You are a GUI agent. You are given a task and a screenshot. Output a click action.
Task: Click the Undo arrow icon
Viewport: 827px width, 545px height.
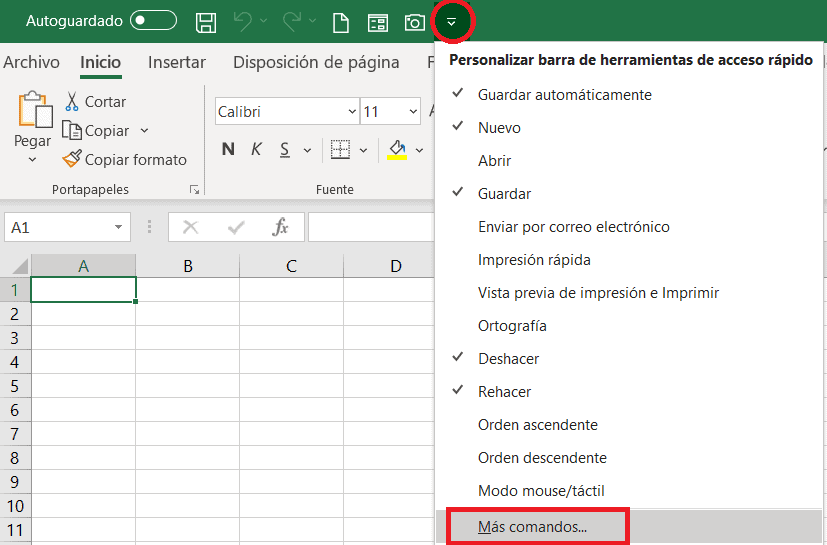pyautogui.click(x=243, y=22)
